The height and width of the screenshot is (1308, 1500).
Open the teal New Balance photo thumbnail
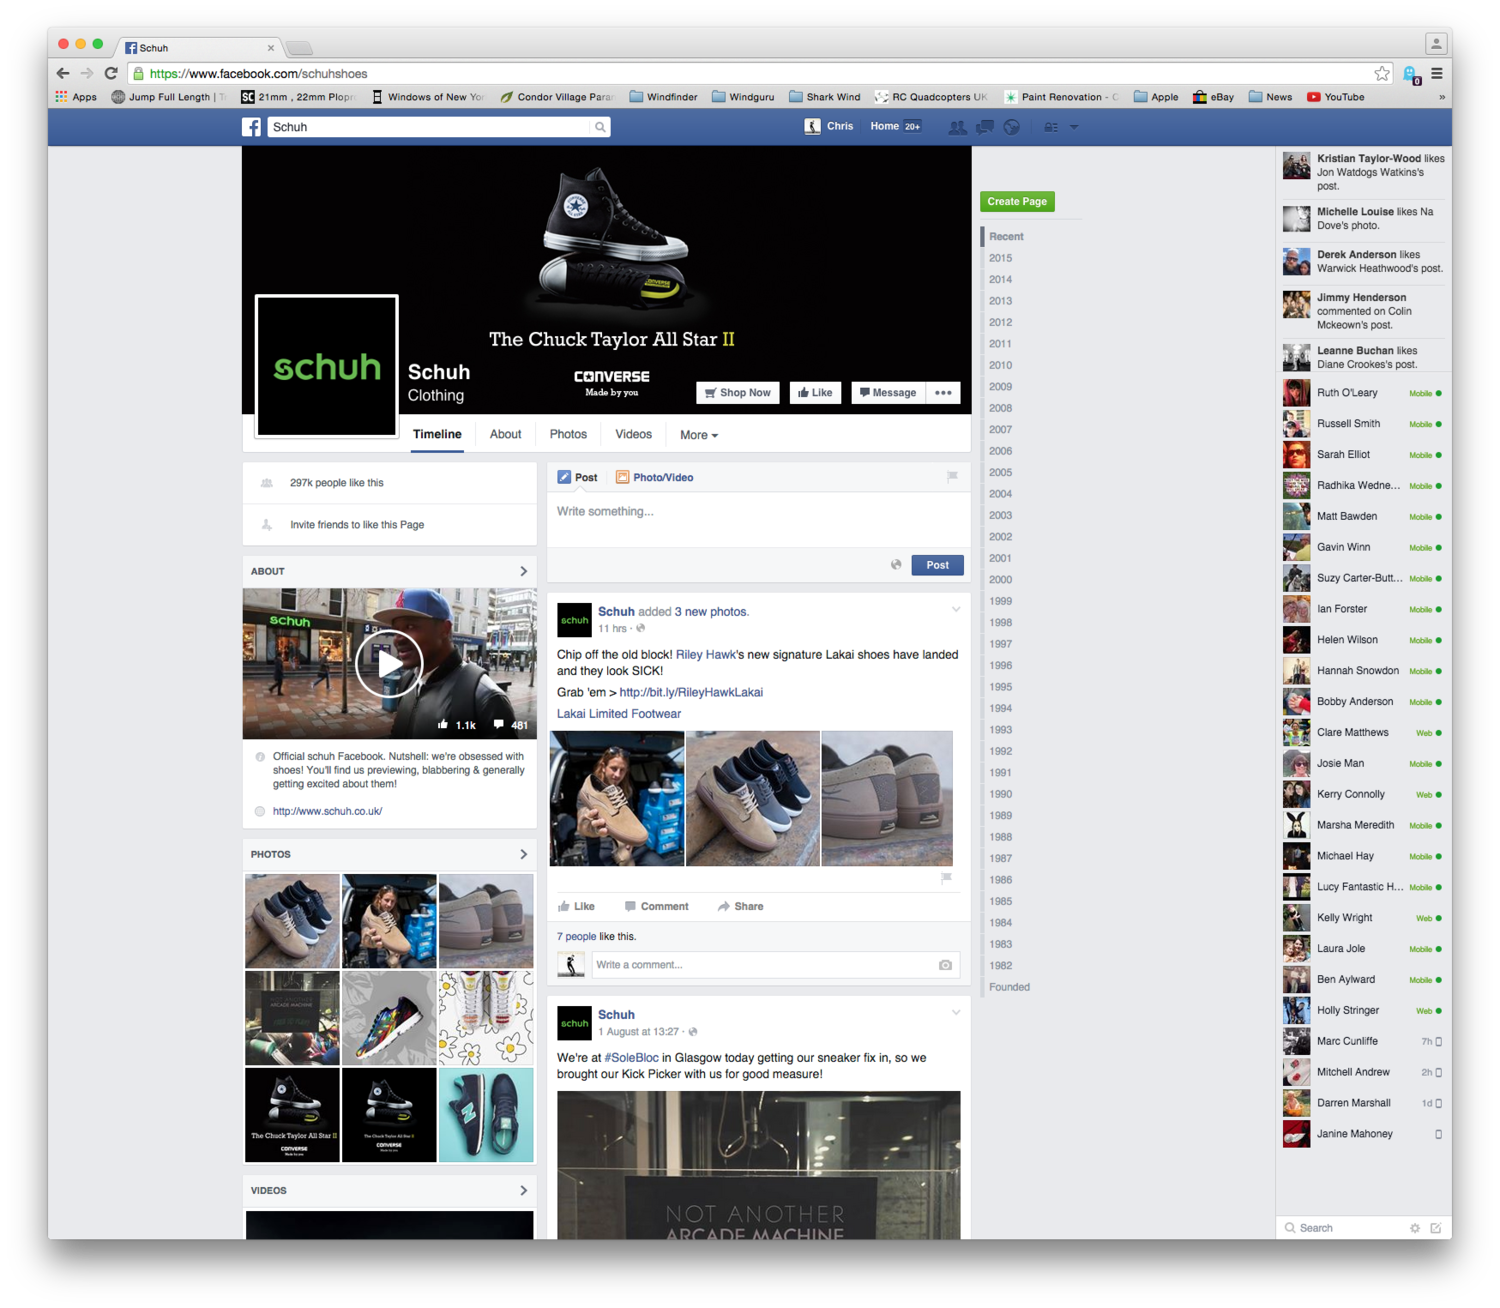click(486, 1115)
